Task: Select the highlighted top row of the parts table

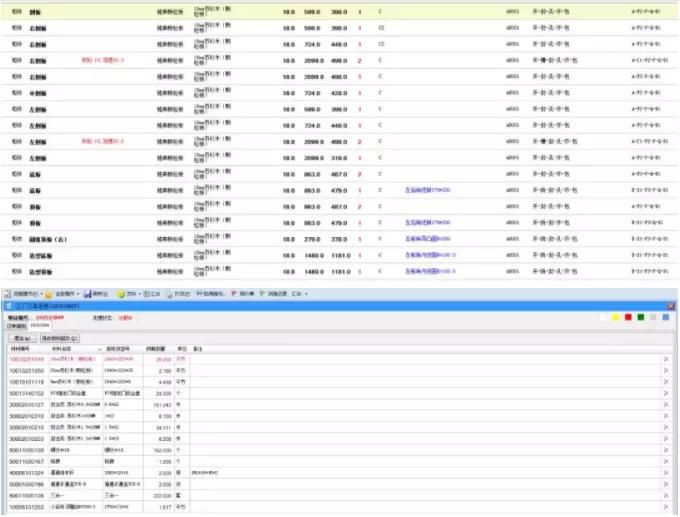Action: click(x=339, y=12)
